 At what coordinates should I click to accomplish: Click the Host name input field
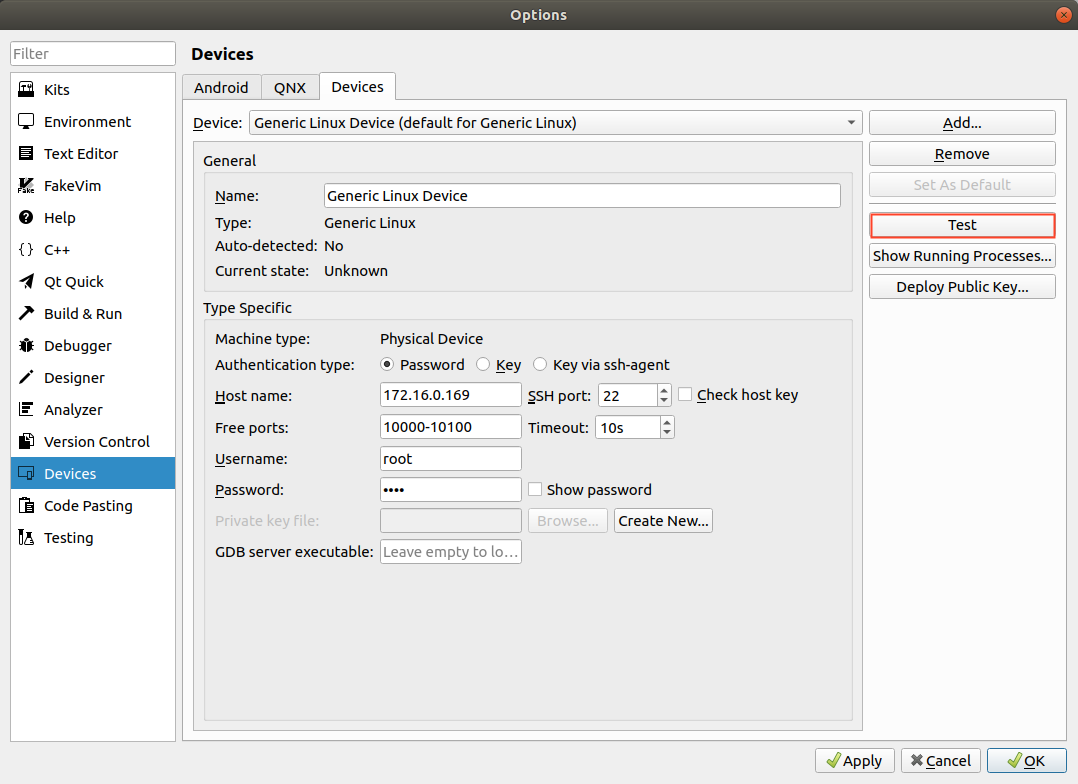tap(451, 395)
